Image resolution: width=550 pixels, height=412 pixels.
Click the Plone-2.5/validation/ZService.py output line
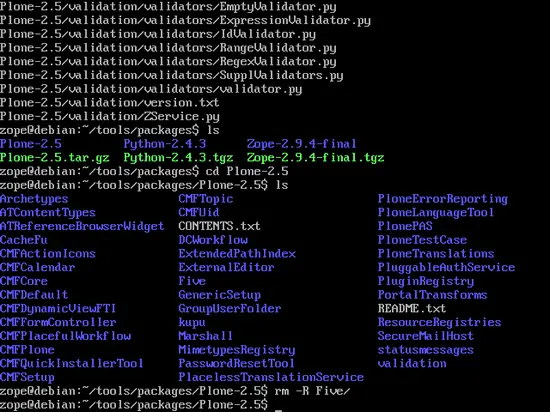[110, 116]
